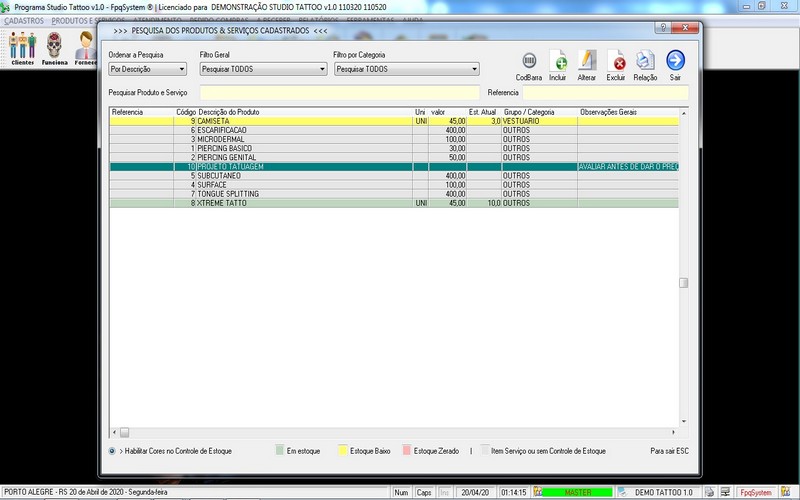Click the Estoque Baixo yellow swatch
Screen dimensions: 800x500
(343, 450)
